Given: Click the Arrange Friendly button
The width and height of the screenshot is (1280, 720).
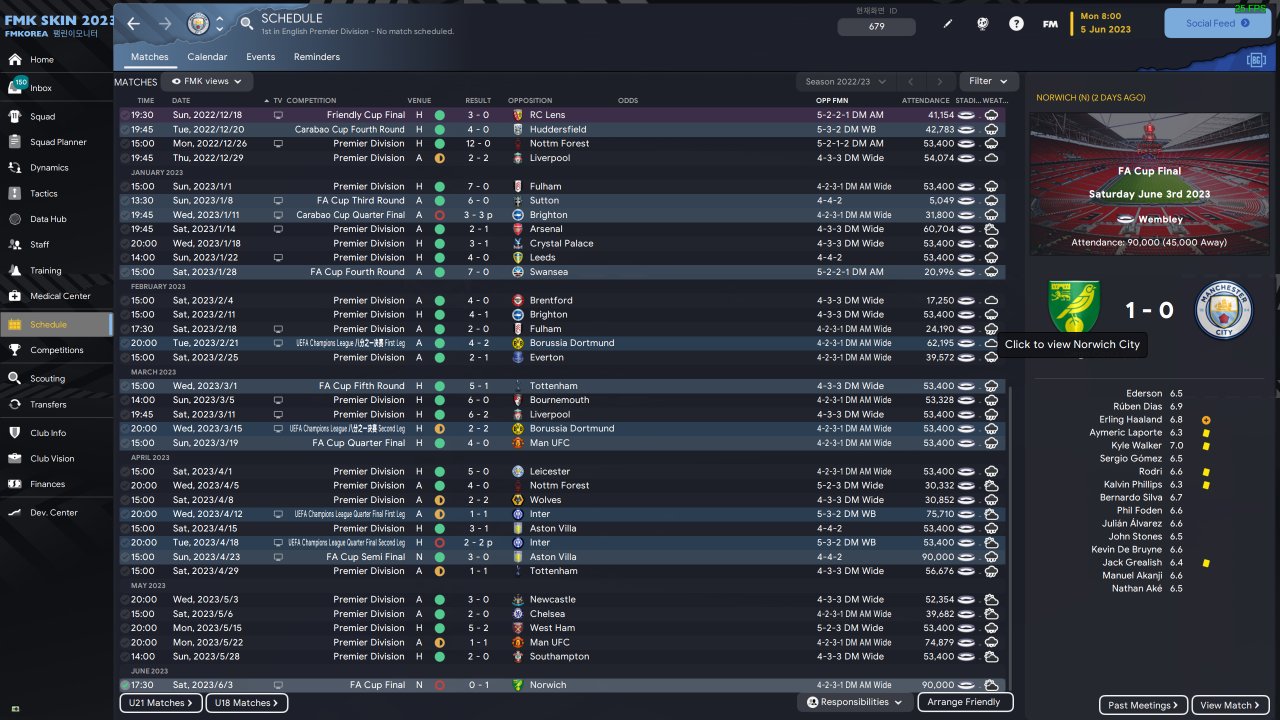Looking at the screenshot, I should (964, 702).
